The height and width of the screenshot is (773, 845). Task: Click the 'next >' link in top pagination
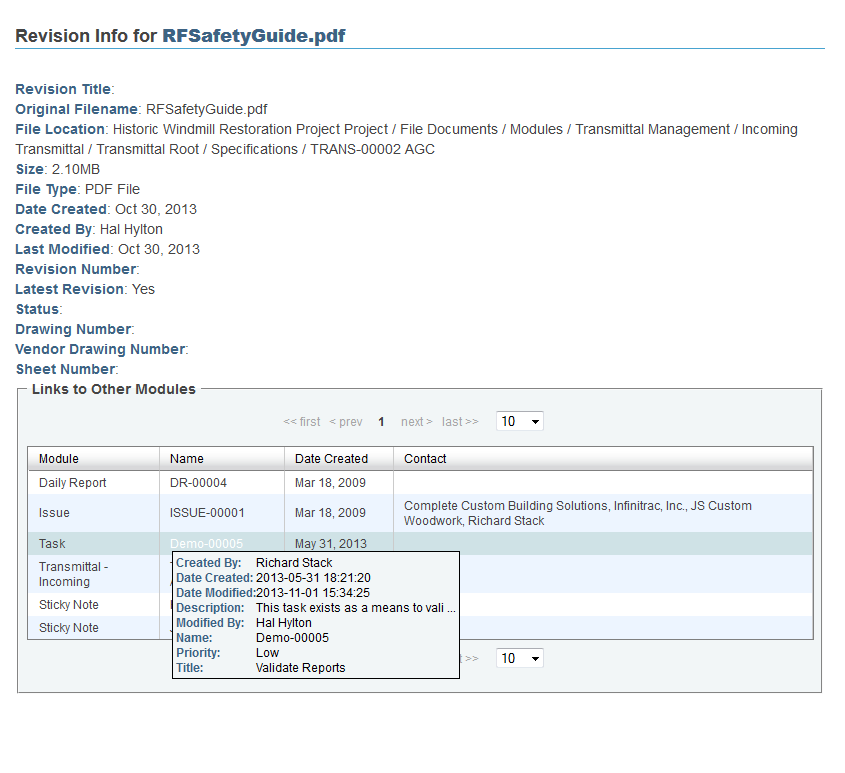417,422
